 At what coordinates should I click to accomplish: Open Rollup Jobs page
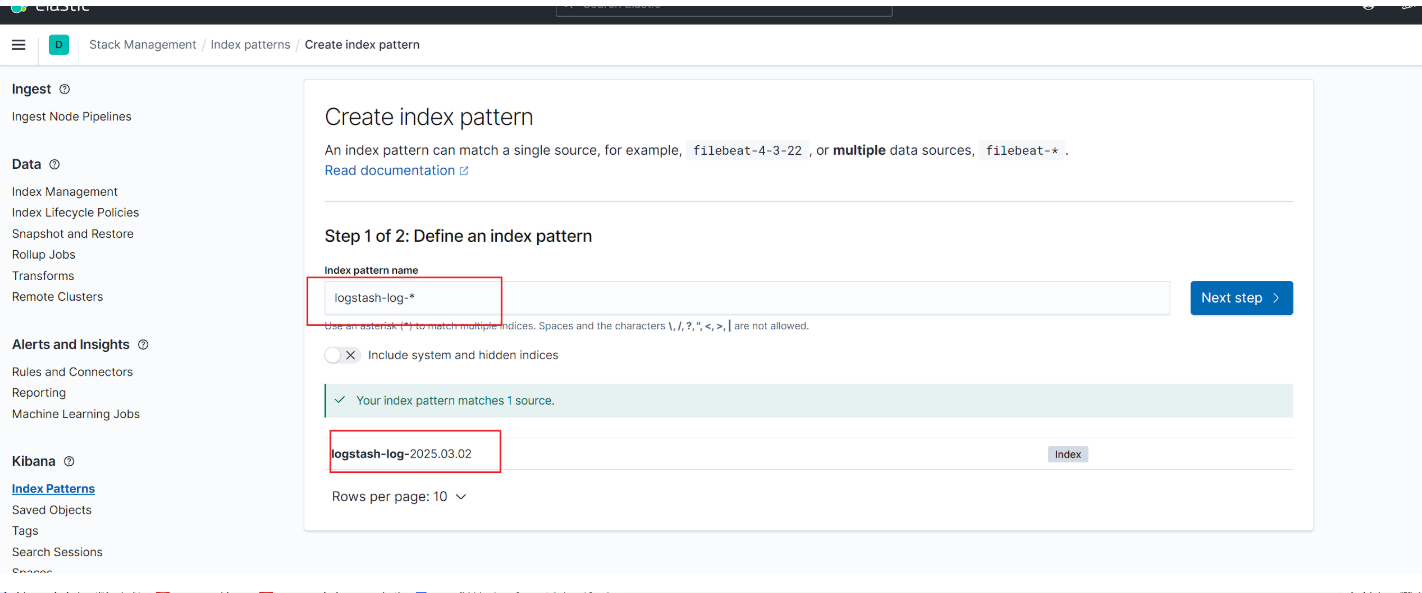(44, 255)
